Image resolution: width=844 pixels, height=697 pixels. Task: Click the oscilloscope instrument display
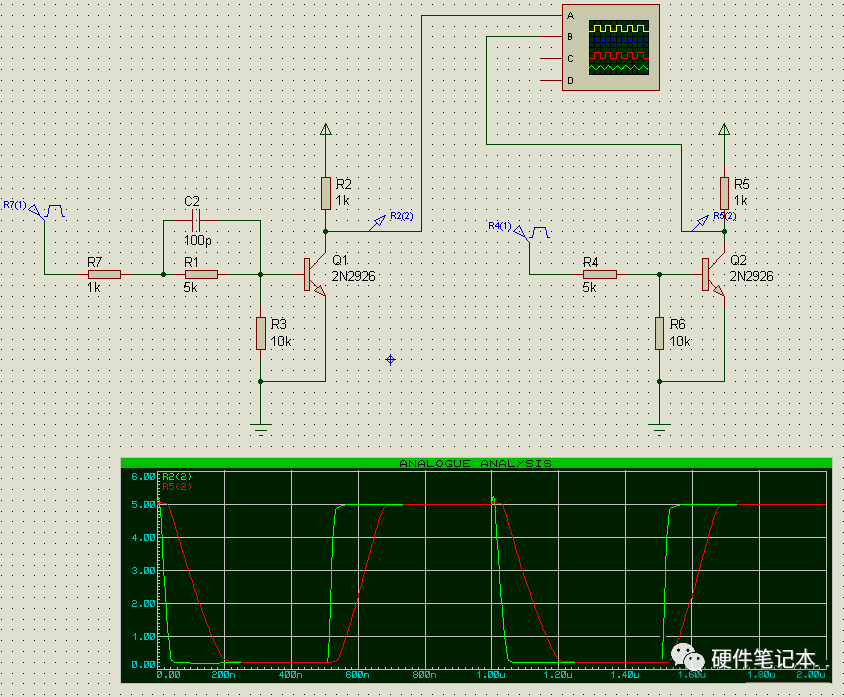tap(617, 48)
